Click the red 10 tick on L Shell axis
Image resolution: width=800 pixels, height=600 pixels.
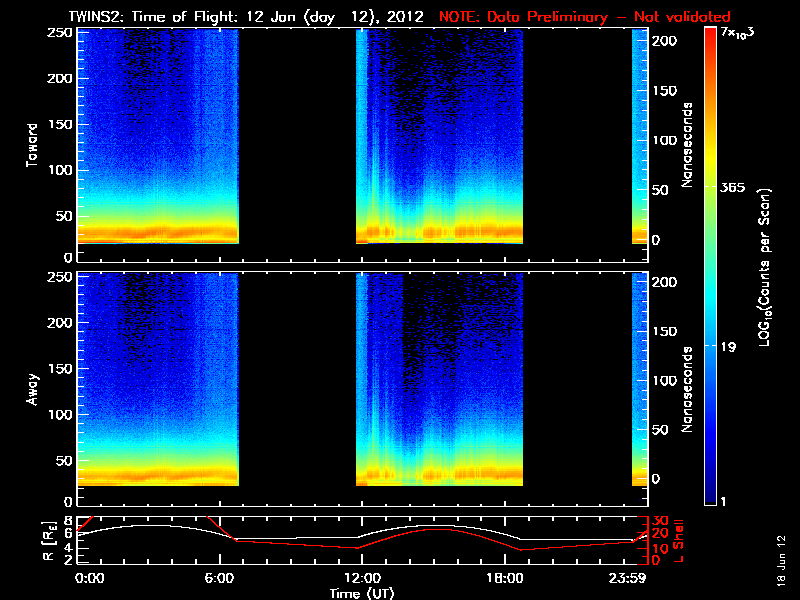pos(660,548)
